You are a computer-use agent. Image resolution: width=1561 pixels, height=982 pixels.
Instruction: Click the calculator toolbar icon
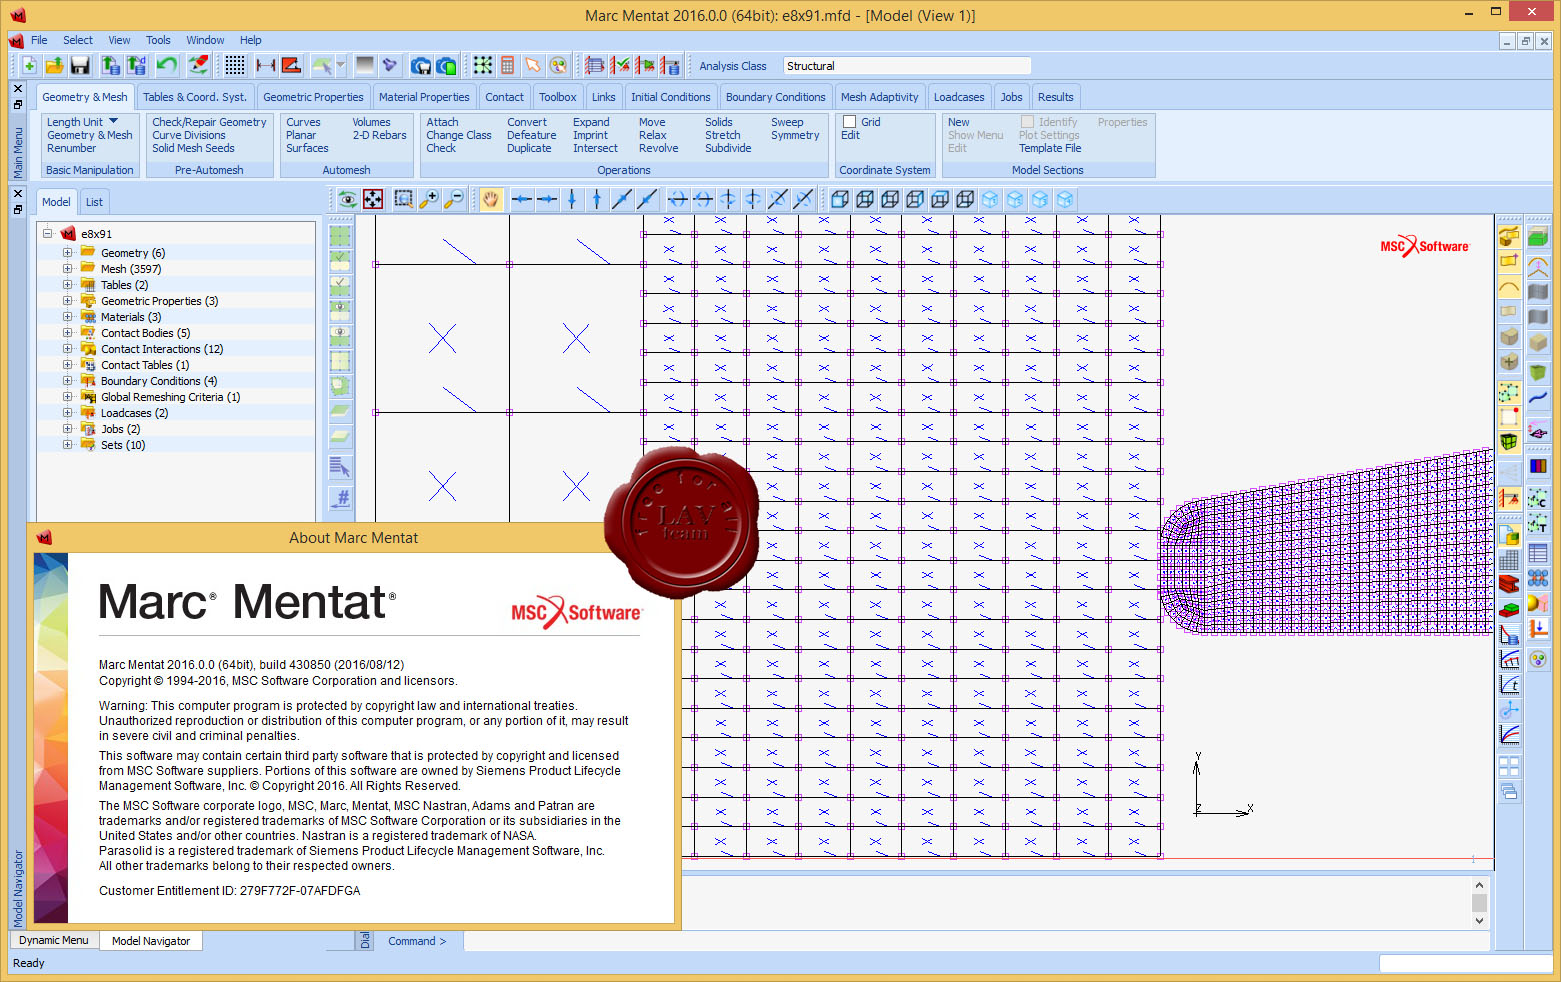508,66
